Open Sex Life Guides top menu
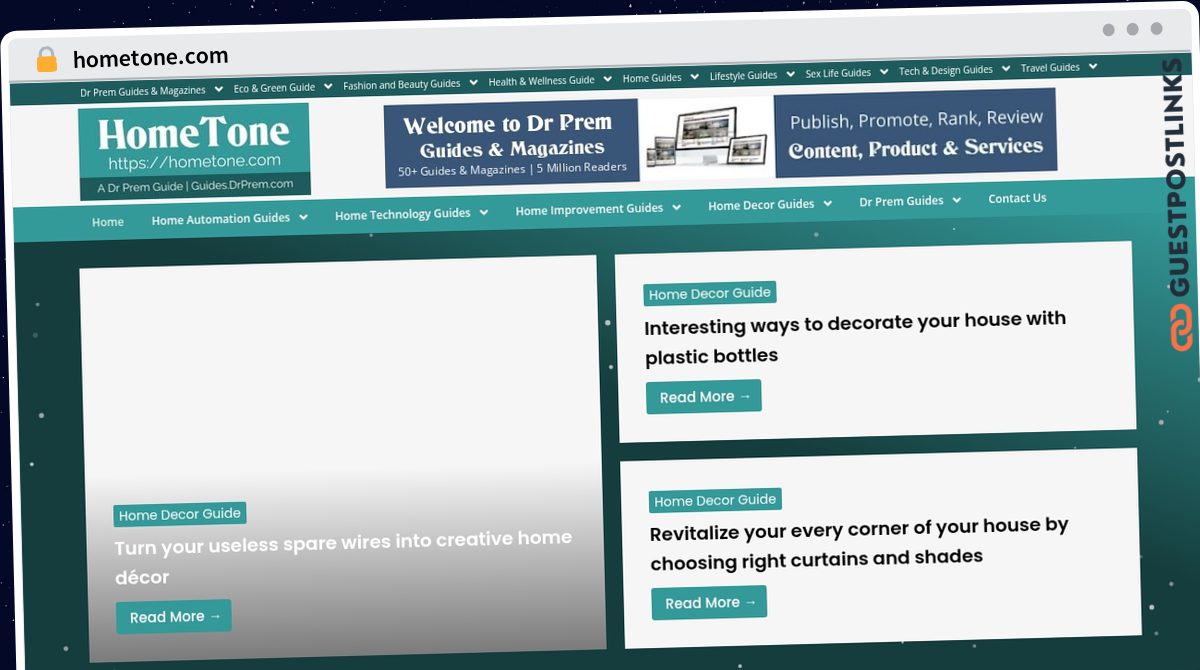 838,73
